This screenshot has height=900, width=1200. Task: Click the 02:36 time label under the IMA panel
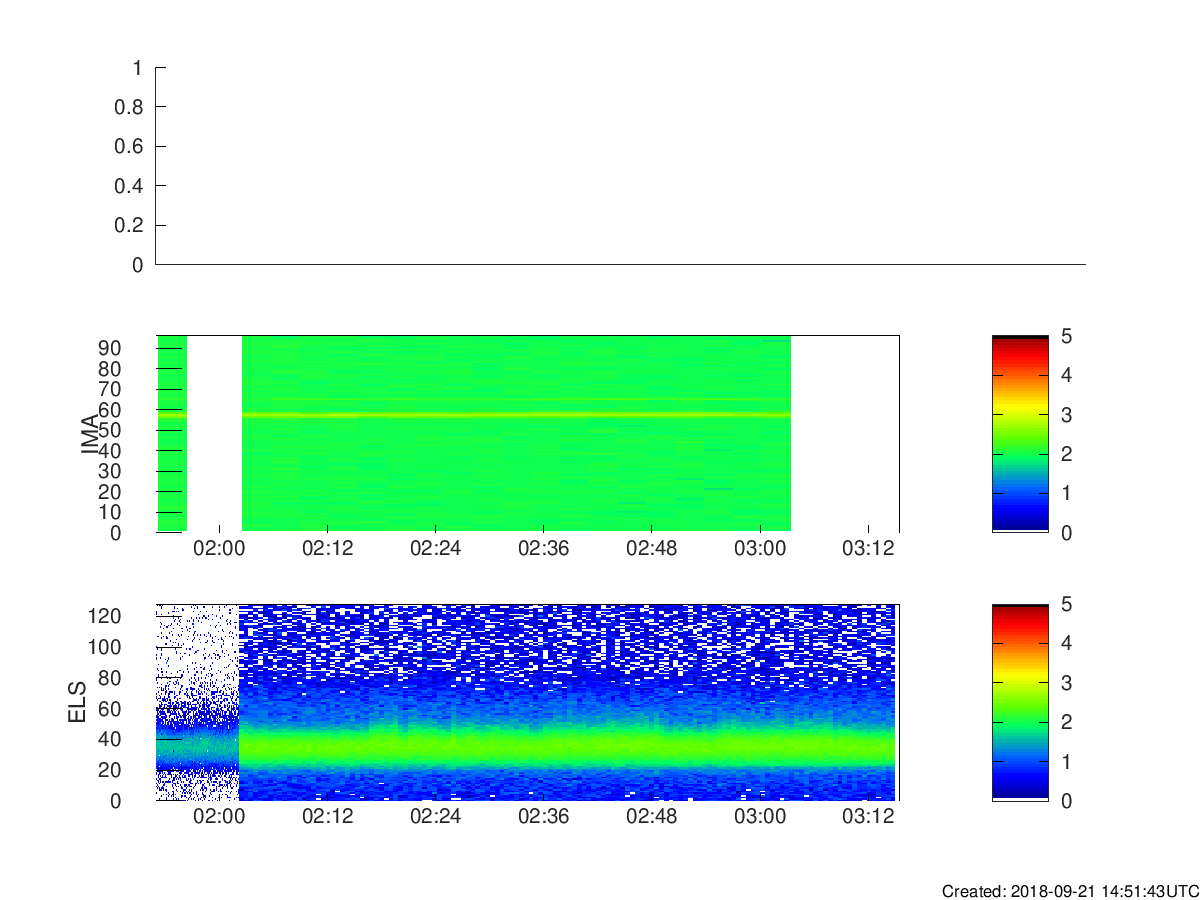[x=543, y=548]
